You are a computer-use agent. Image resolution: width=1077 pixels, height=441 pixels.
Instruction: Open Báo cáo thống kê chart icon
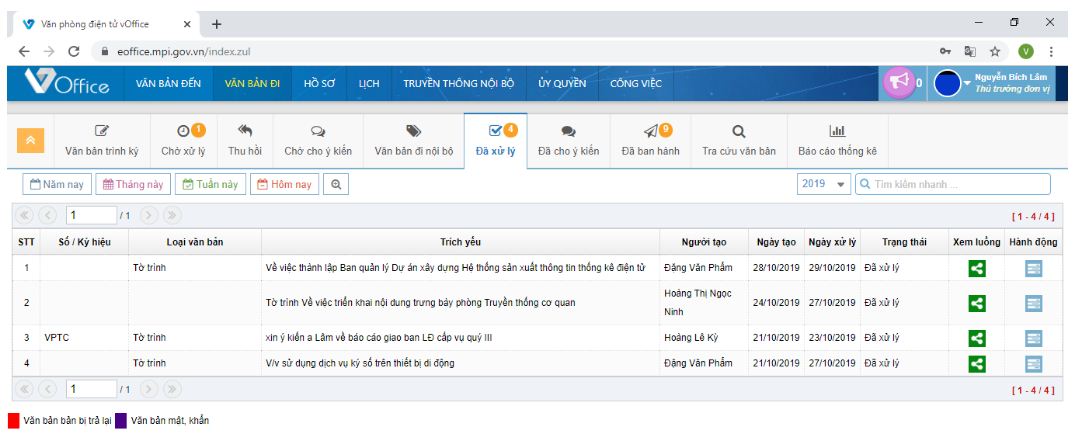[837, 131]
